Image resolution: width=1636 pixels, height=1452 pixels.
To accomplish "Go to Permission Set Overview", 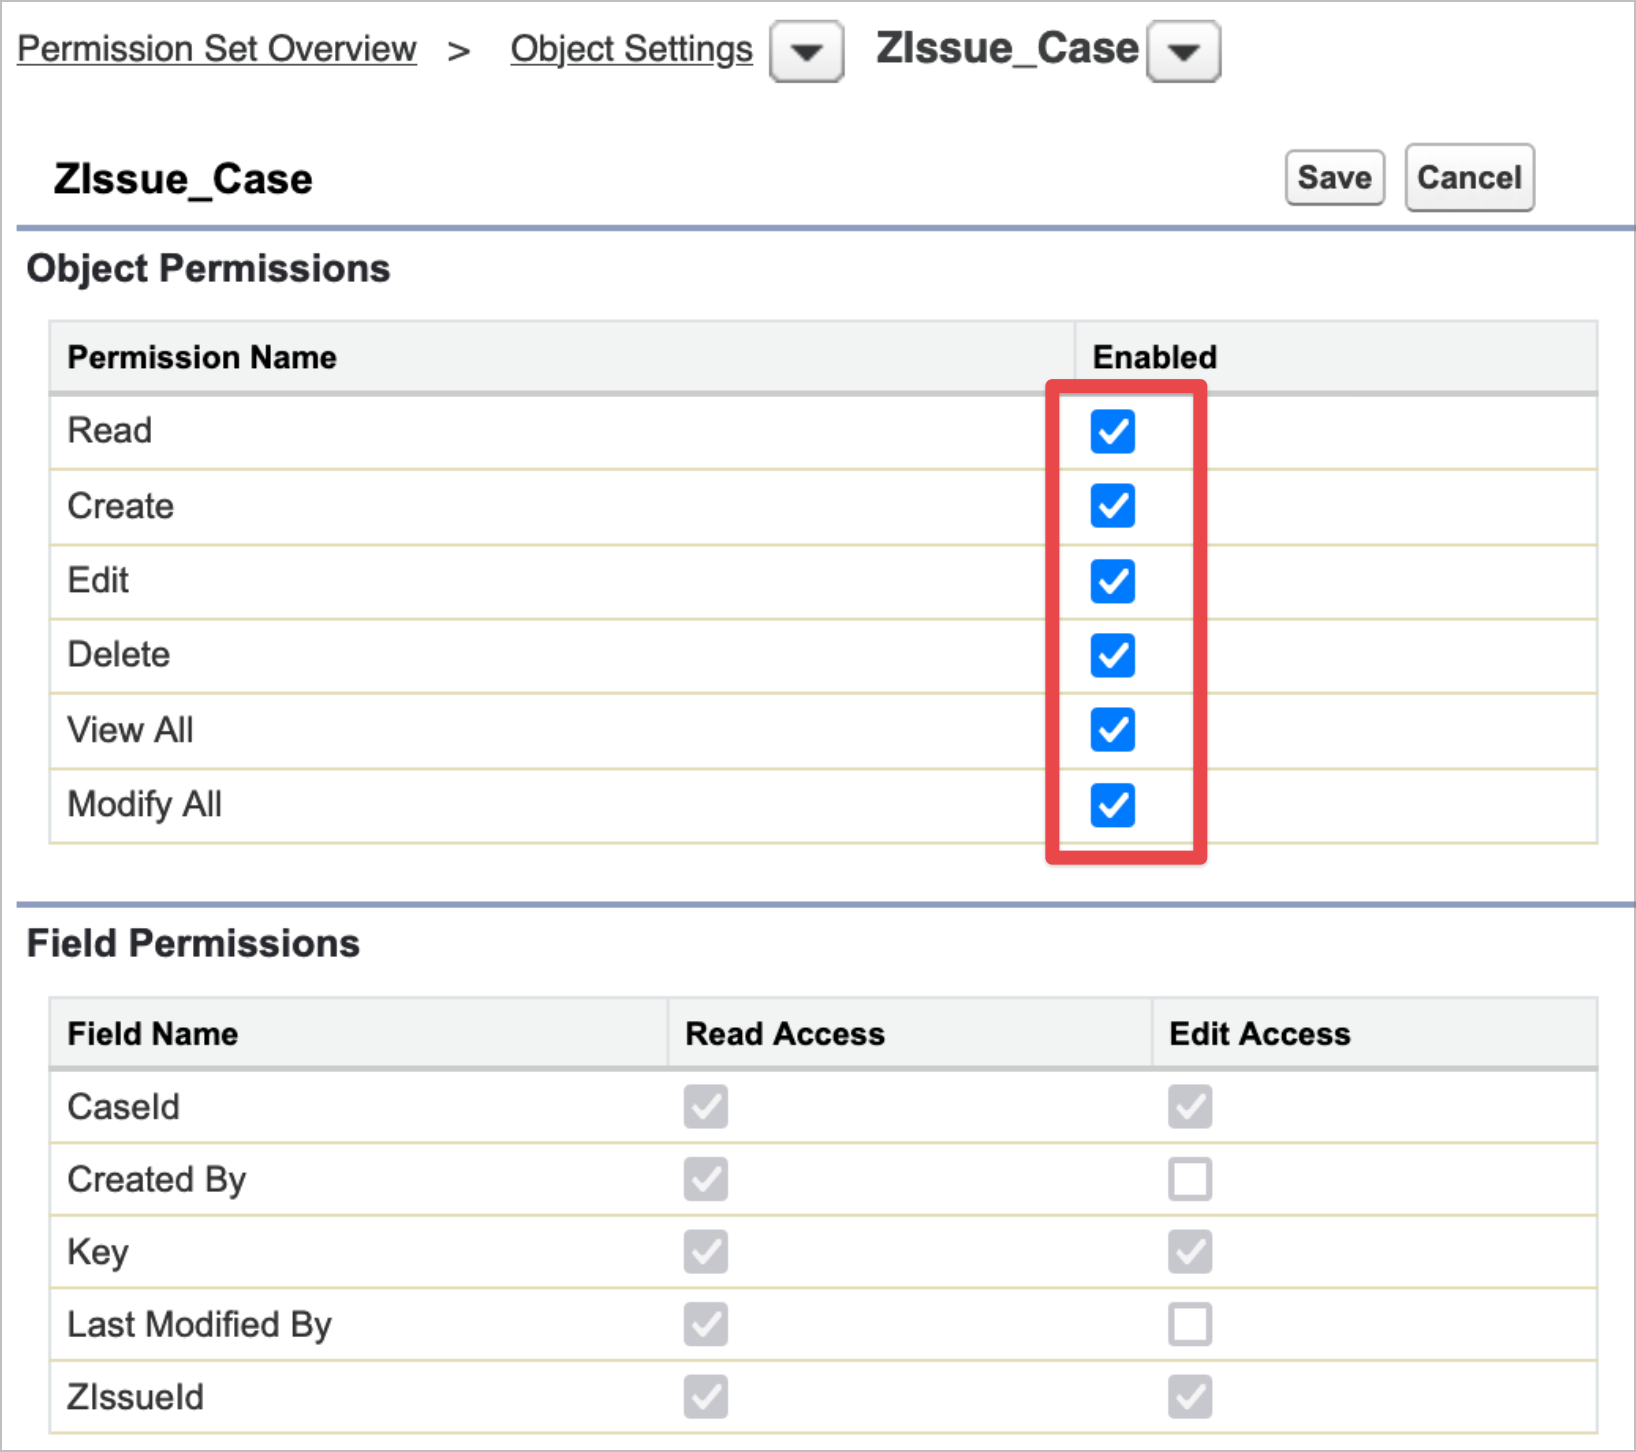I will [217, 49].
